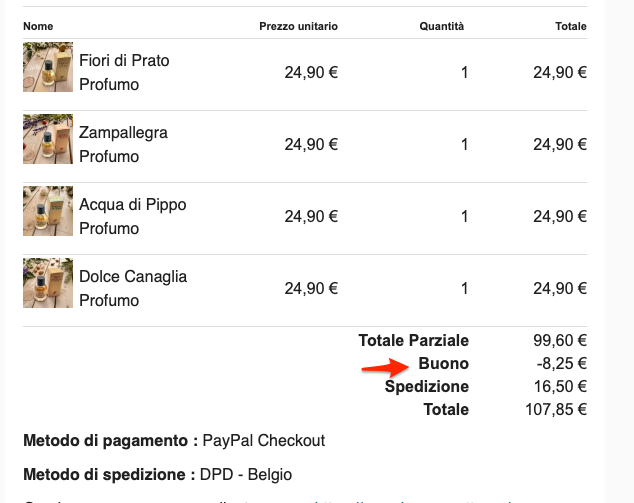Viewport: 634px width, 503px height.
Task: Click the Fiori di Prato Profumo name
Action: 124,72
